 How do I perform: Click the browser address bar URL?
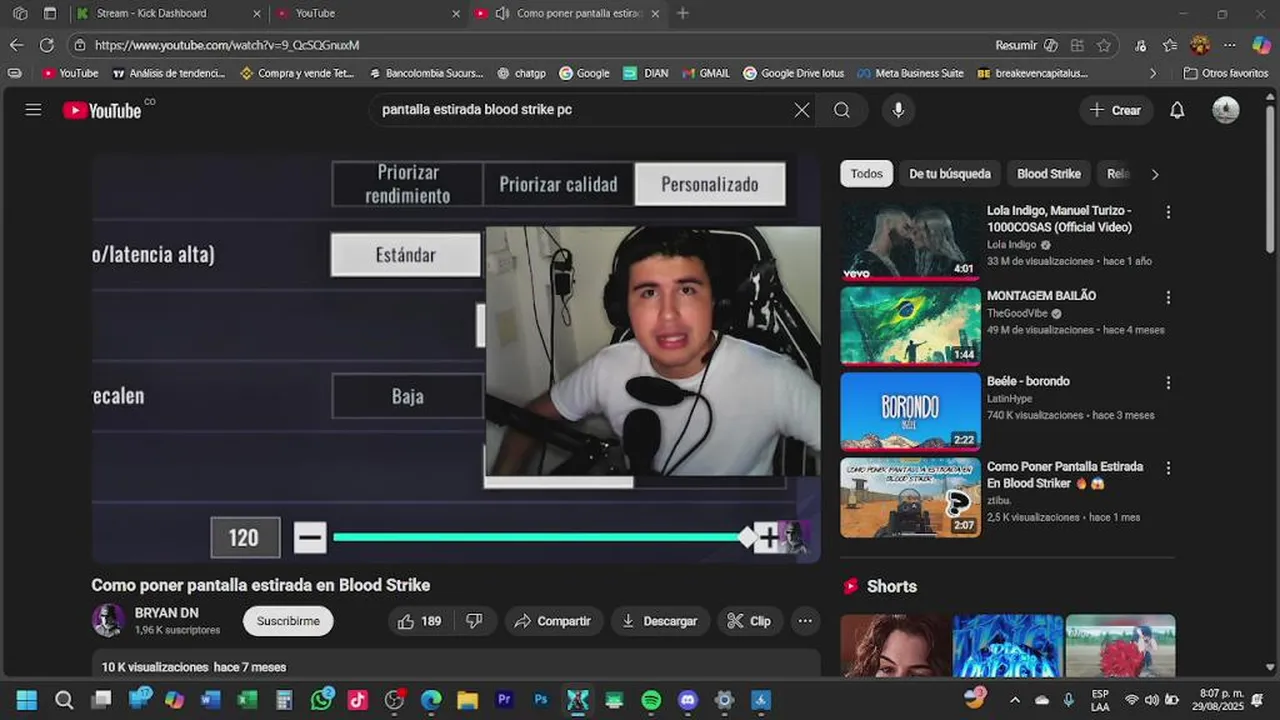(x=227, y=45)
